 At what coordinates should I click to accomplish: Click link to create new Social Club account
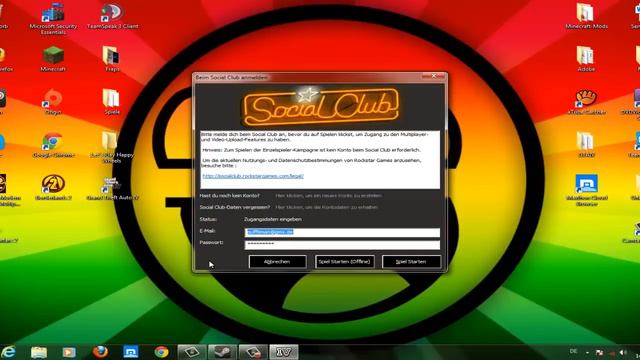click(x=329, y=196)
